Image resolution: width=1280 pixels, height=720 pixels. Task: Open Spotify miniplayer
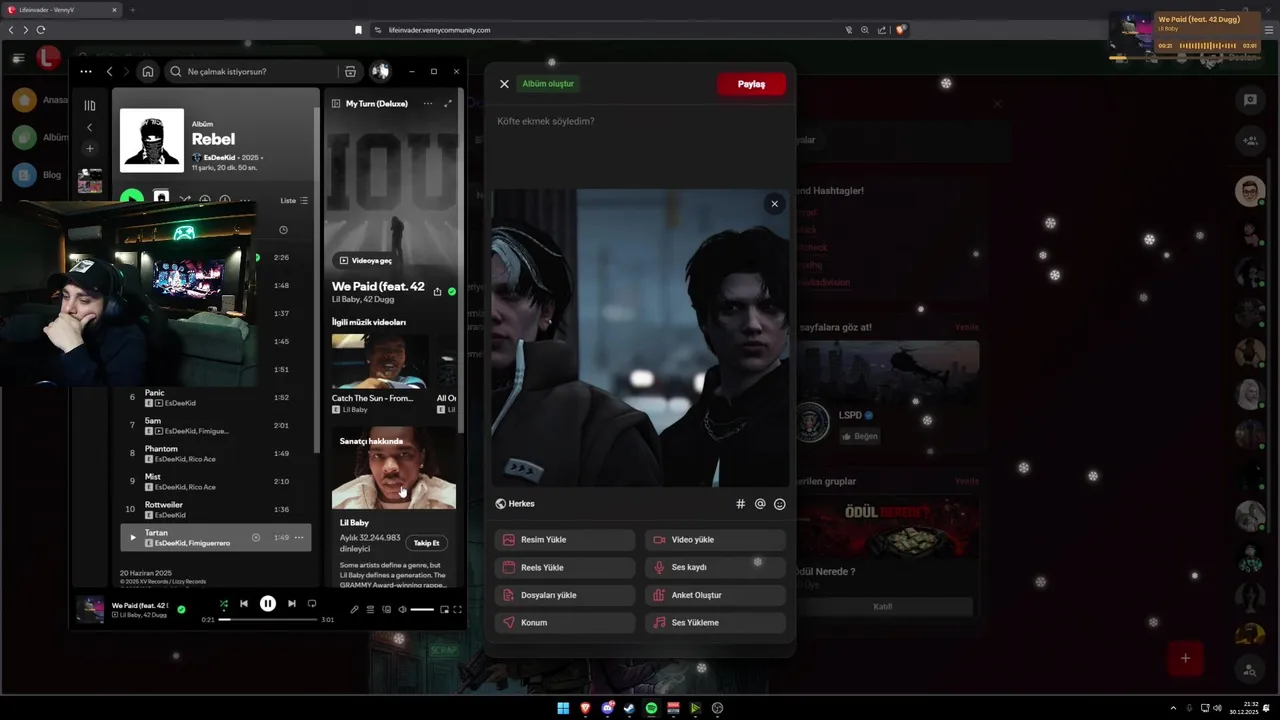(x=444, y=610)
